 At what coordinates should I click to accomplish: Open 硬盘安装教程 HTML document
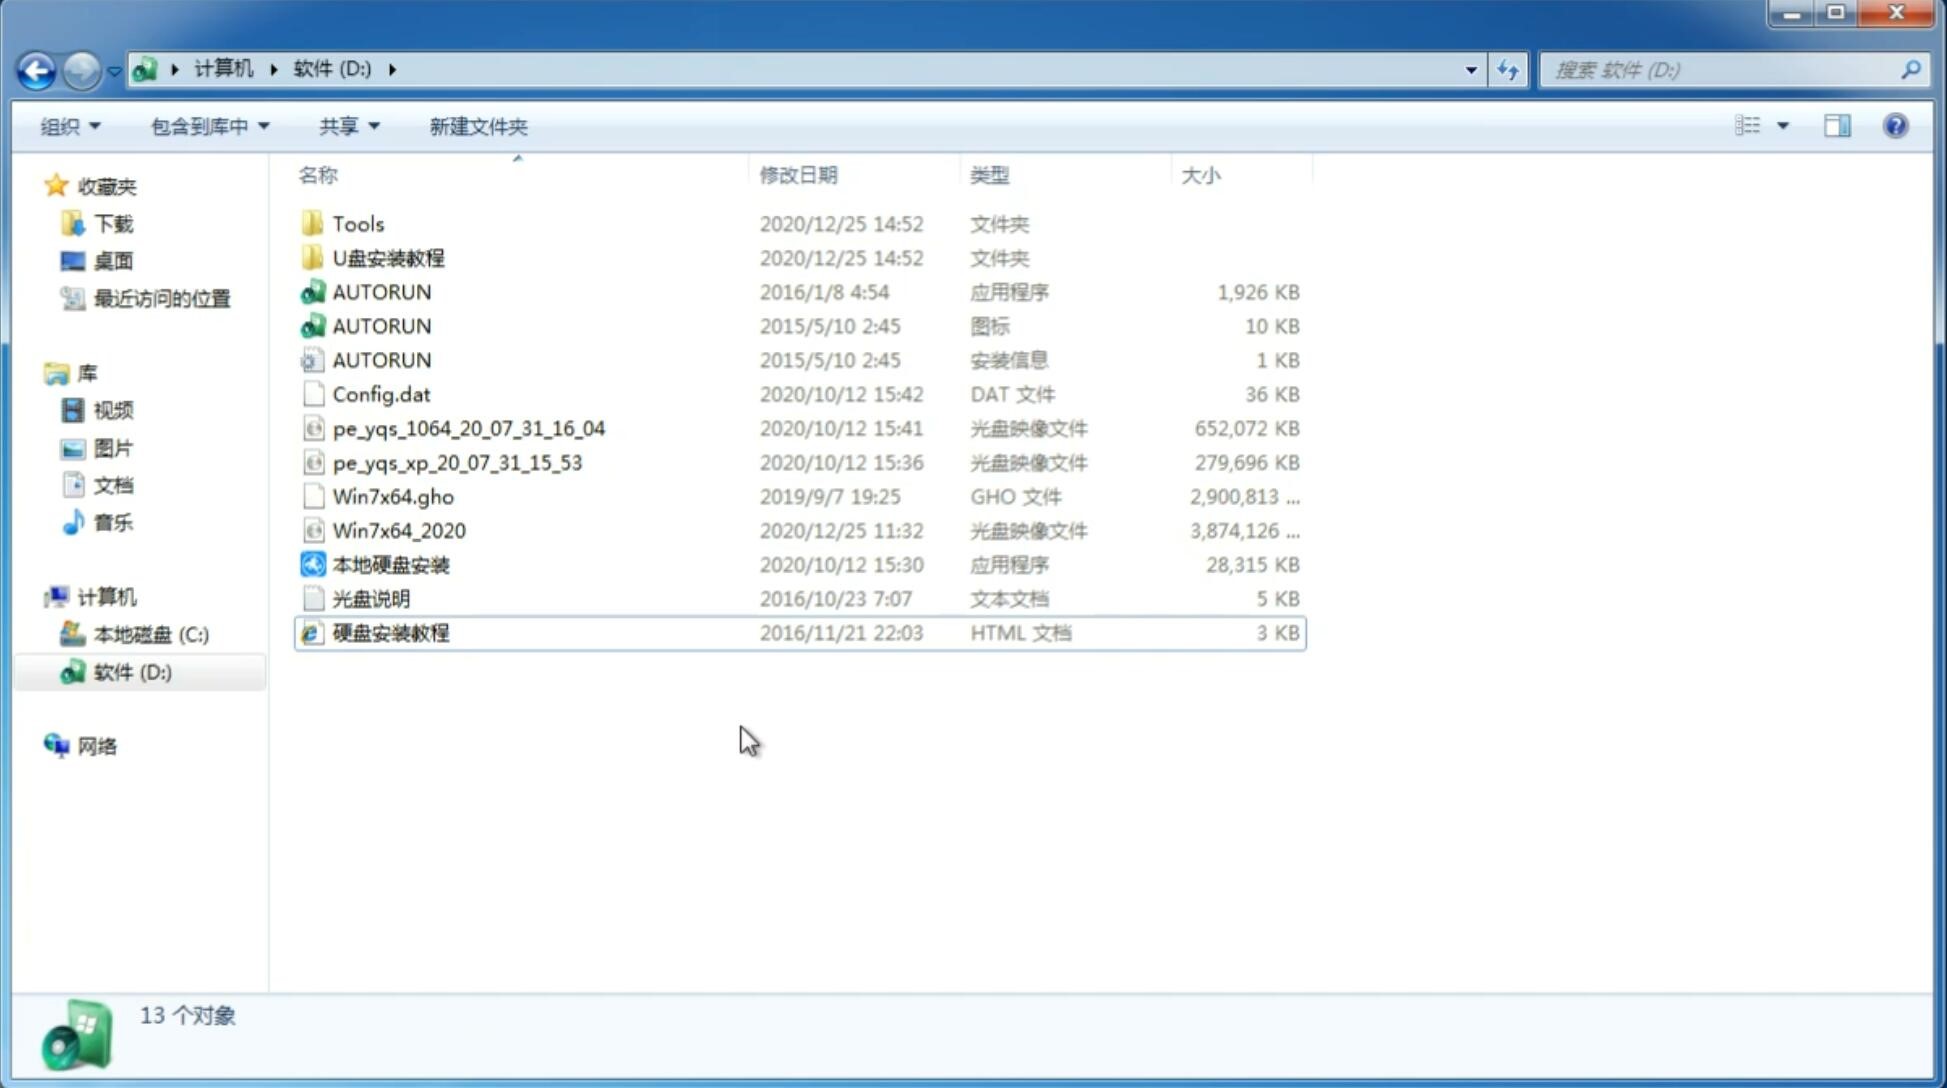(390, 632)
